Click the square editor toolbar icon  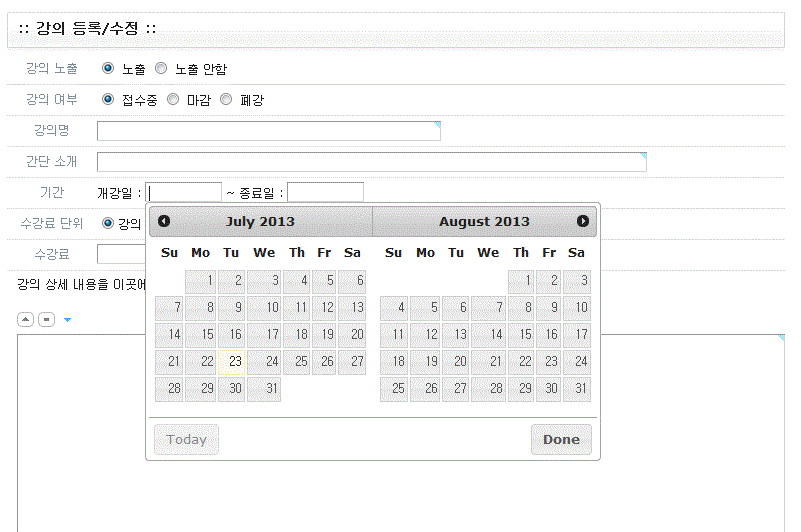click(x=46, y=320)
